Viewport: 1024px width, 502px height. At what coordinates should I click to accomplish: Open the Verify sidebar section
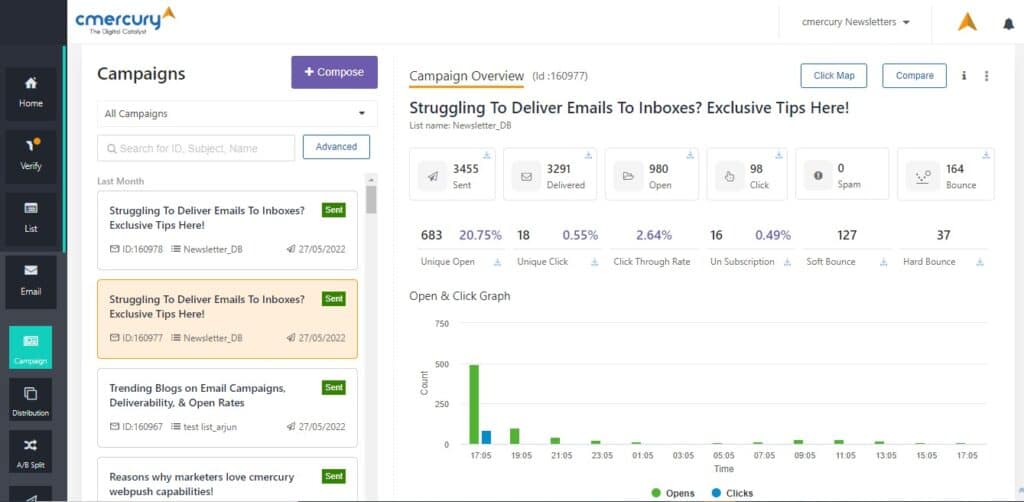click(x=31, y=153)
